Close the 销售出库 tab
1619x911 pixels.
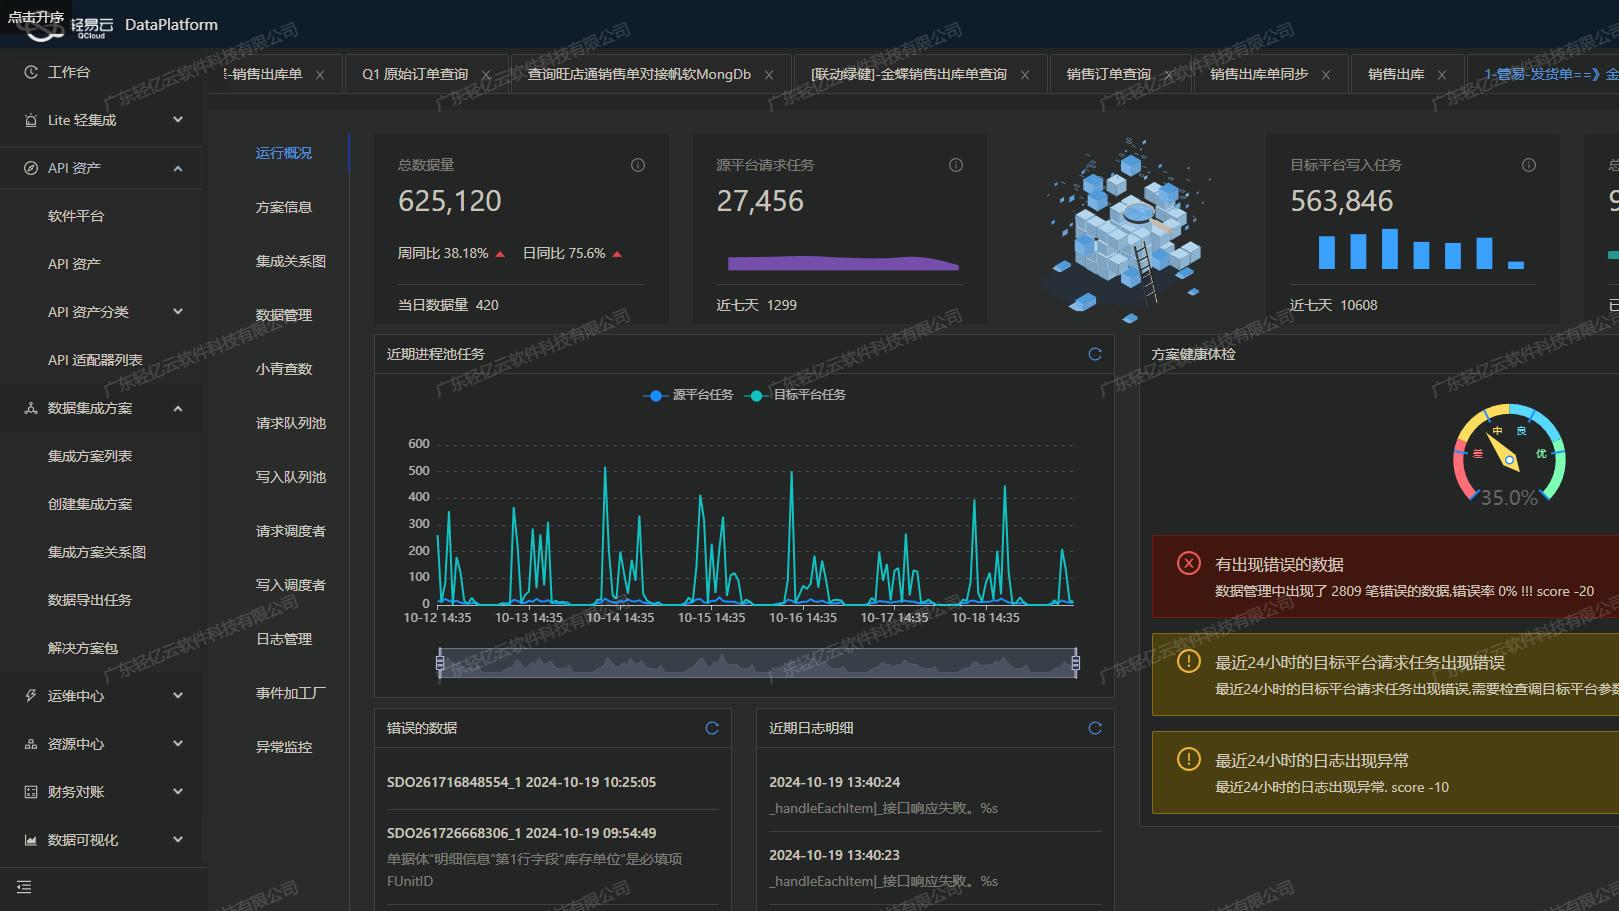pos(1441,75)
